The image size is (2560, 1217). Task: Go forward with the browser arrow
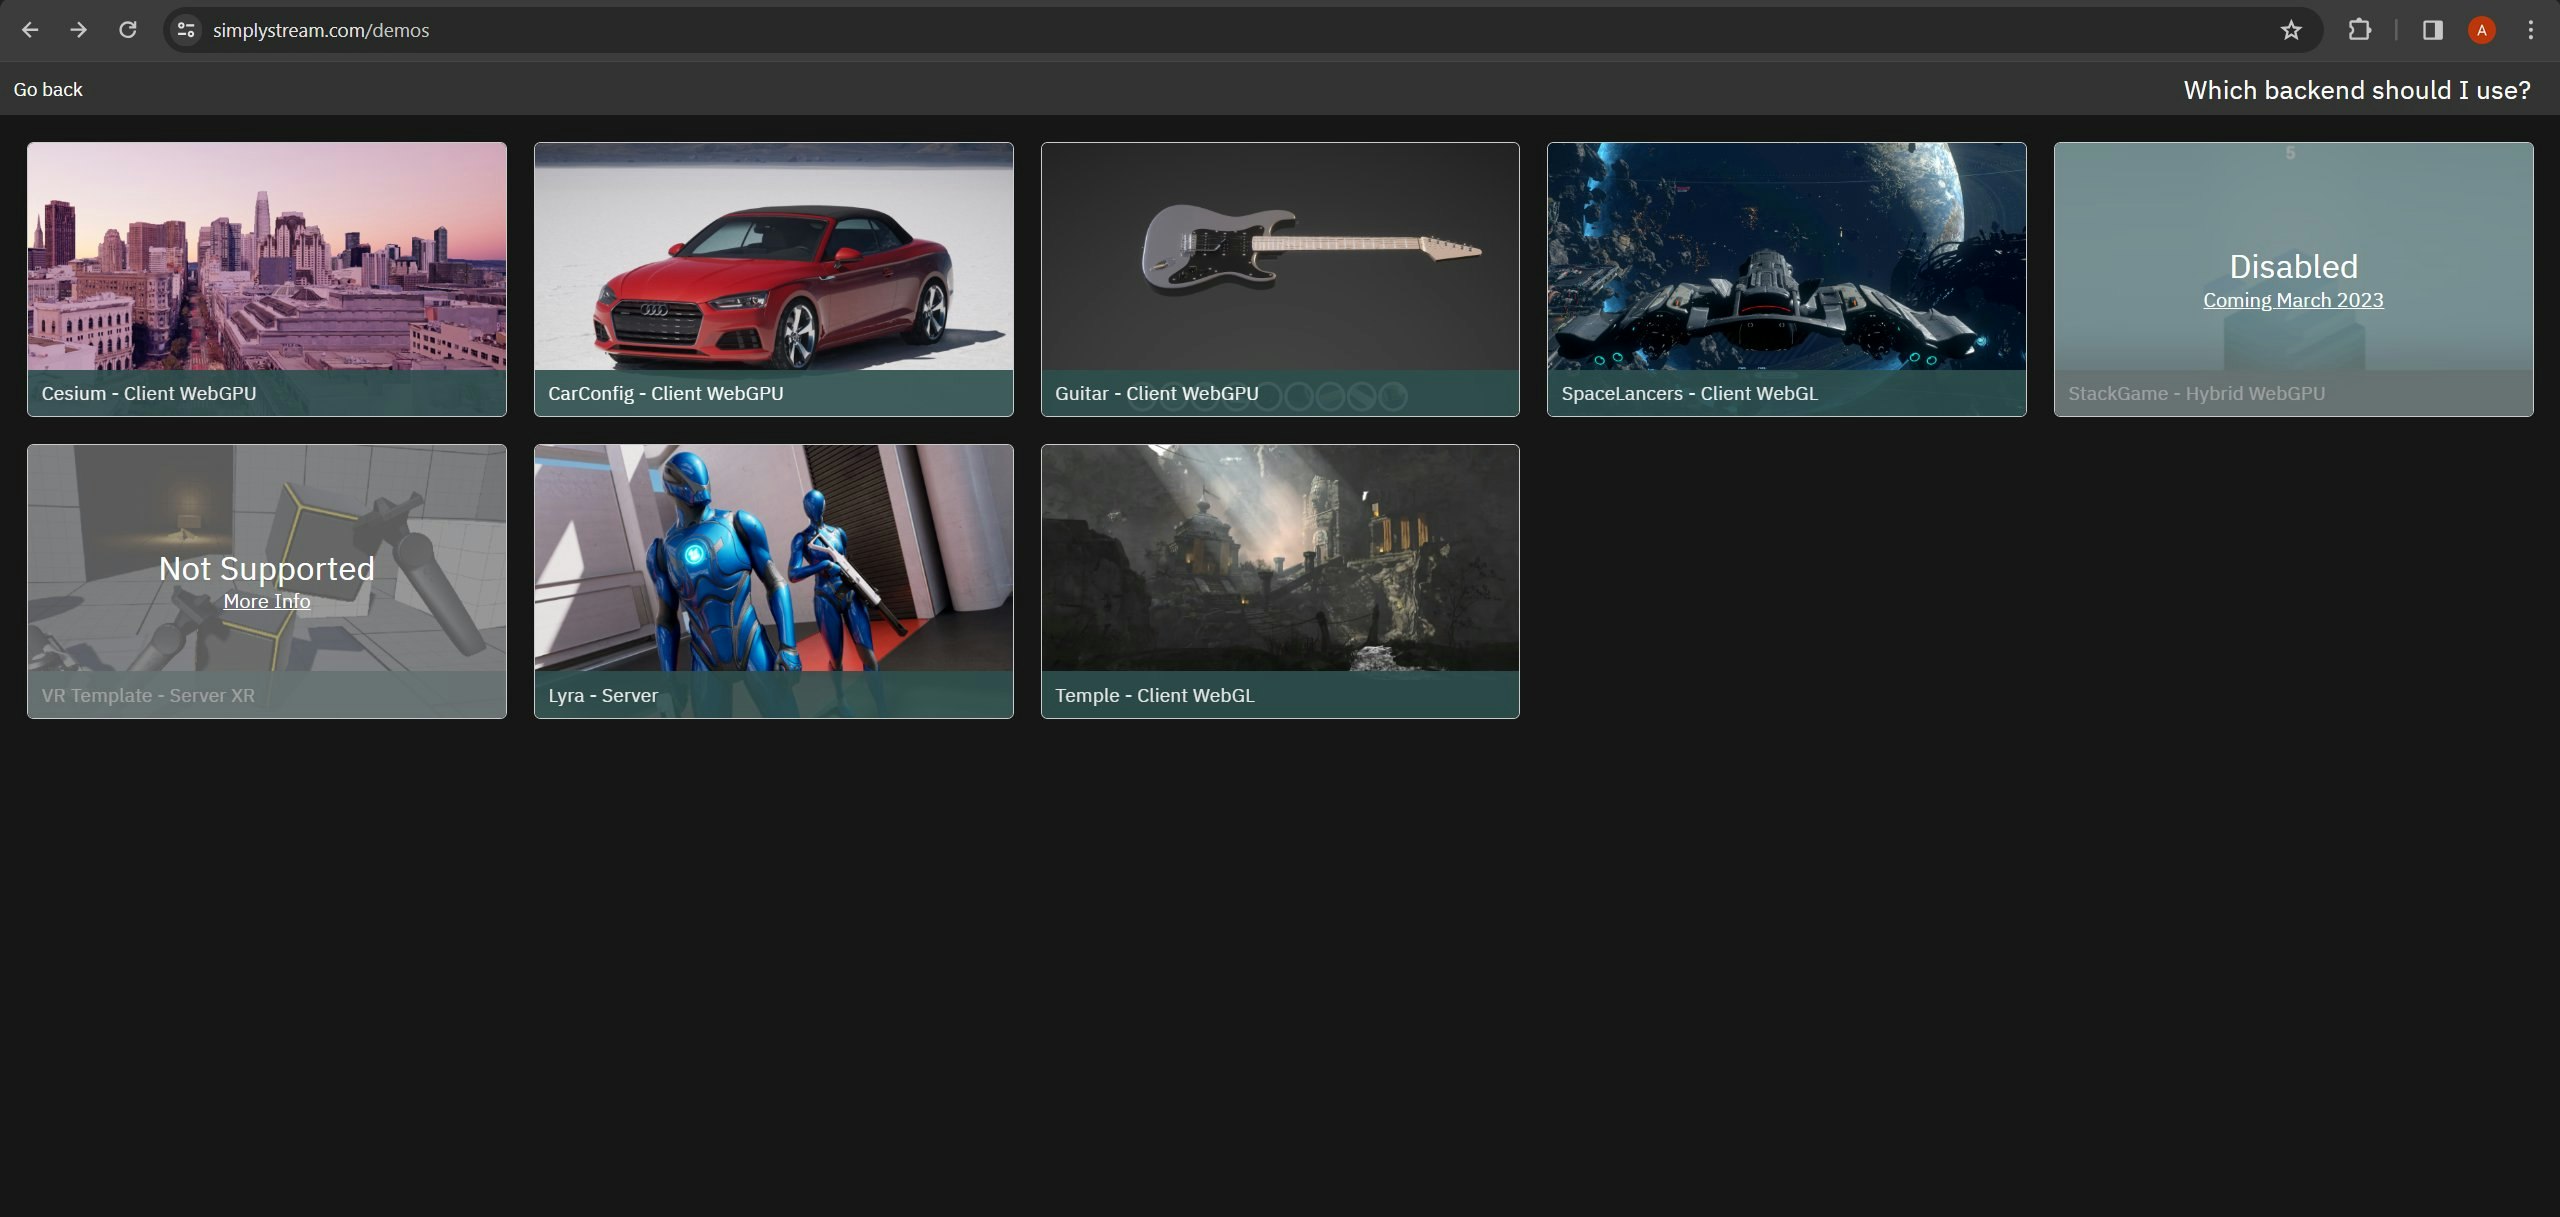tap(78, 30)
